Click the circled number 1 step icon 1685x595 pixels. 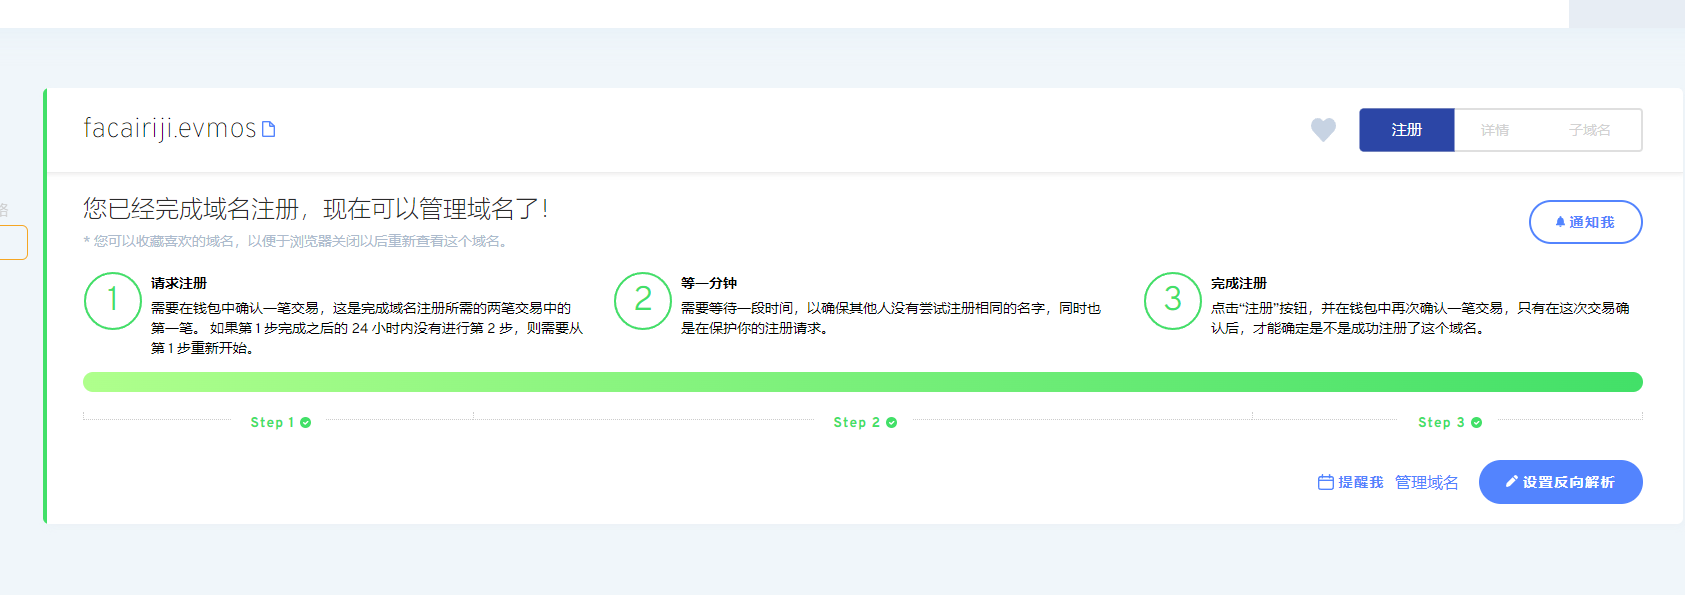(112, 300)
